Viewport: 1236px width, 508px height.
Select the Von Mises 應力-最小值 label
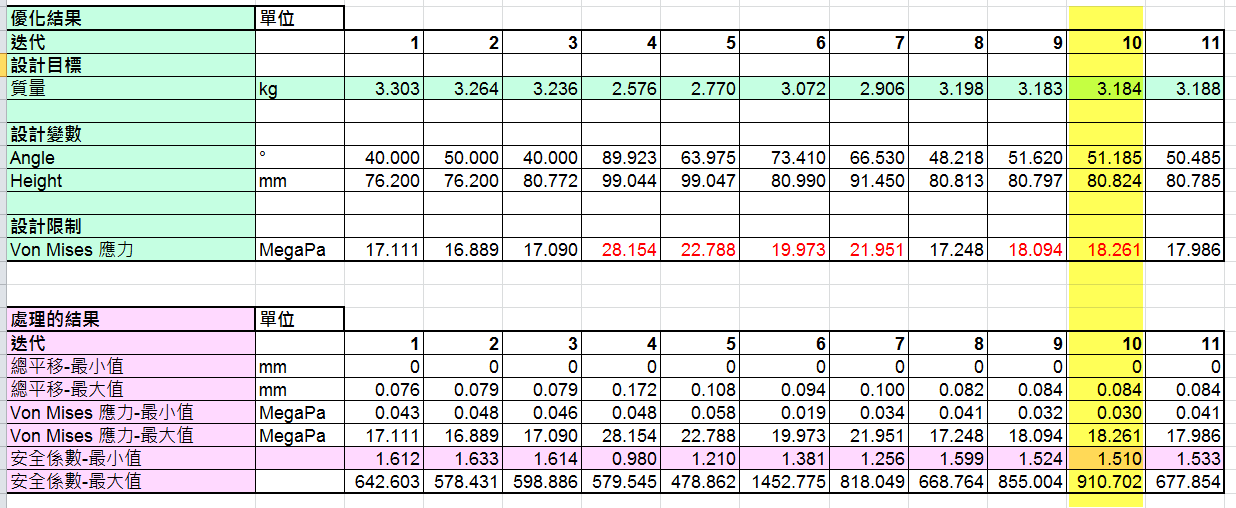(128, 412)
